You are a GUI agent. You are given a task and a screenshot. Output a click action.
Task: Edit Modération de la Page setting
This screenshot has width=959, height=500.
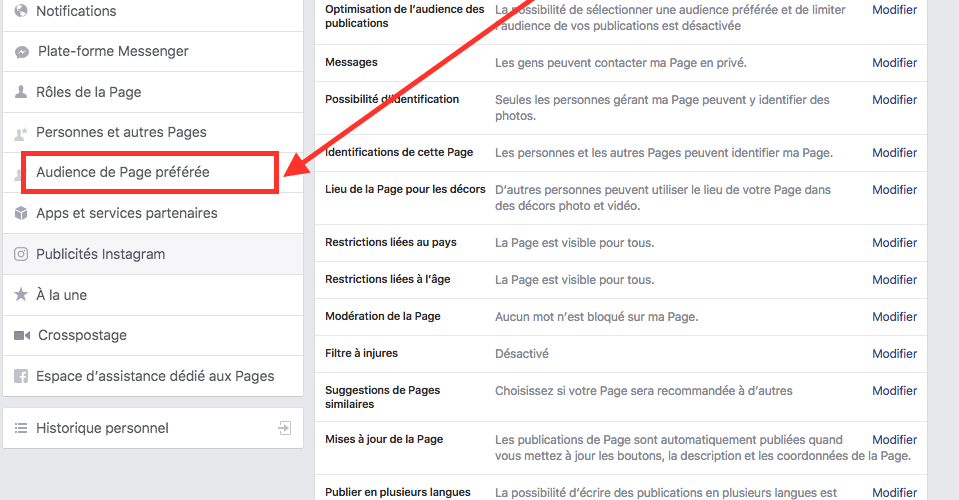click(894, 317)
